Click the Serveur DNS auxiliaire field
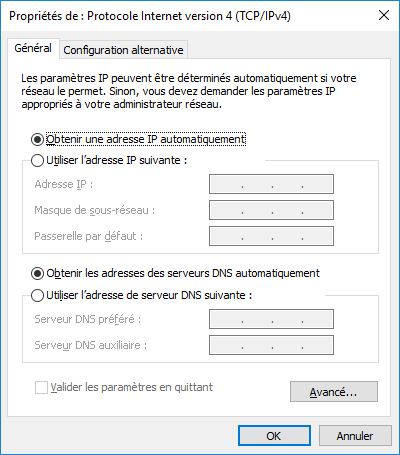 pyautogui.click(x=271, y=345)
